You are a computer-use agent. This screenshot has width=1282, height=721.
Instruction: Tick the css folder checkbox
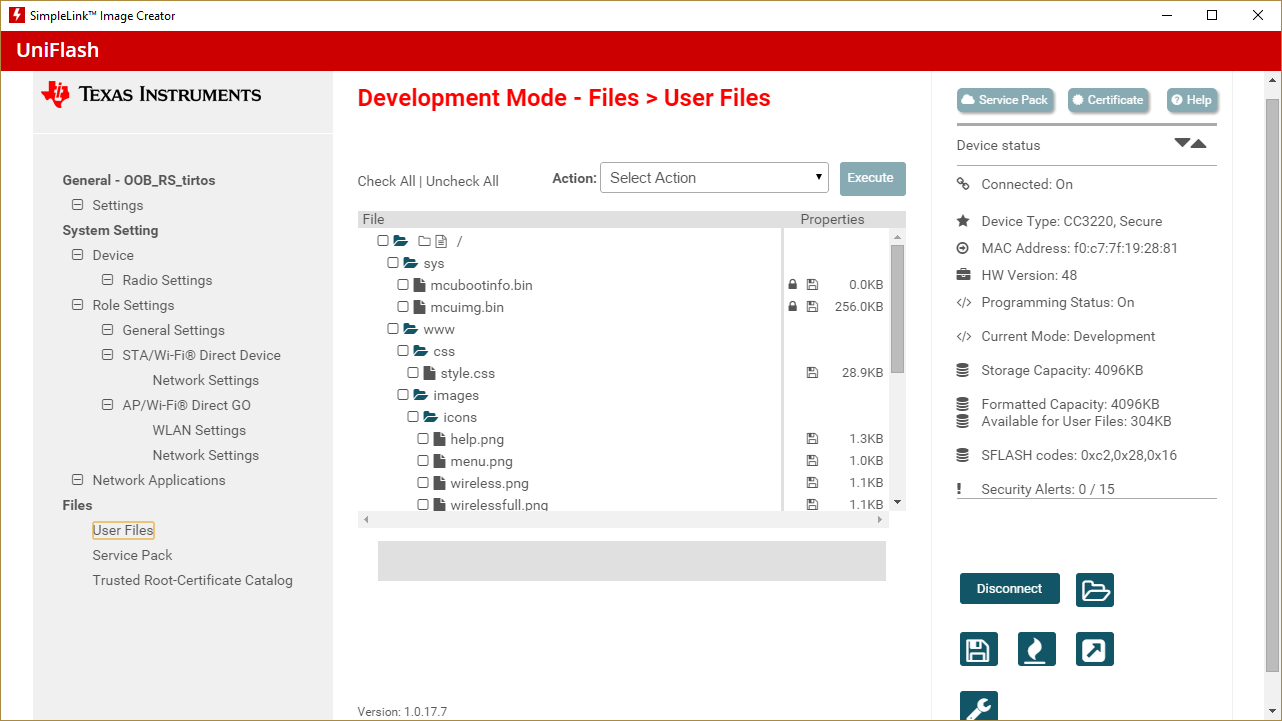pyautogui.click(x=403, y=351)
